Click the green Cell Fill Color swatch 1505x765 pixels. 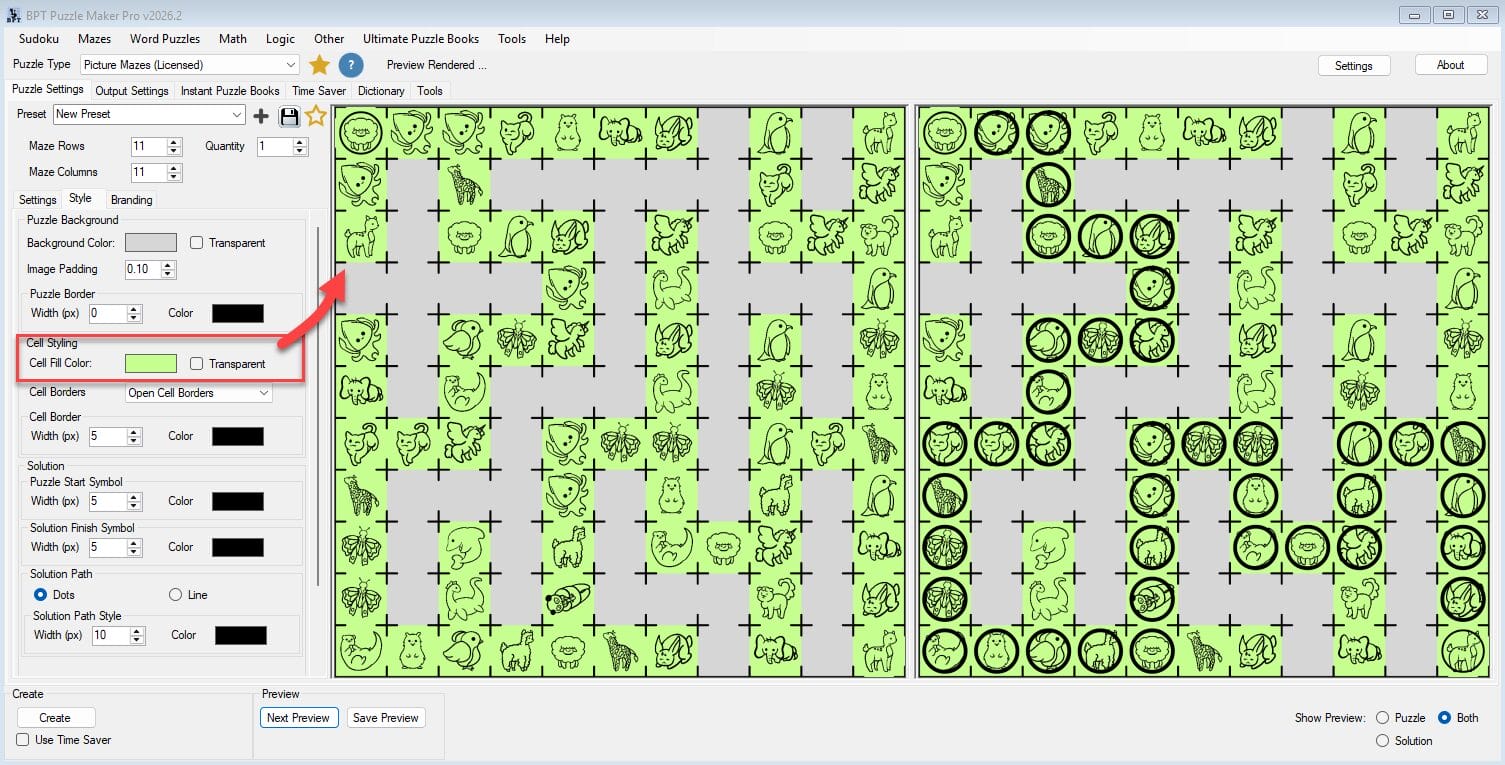pyautogui.click(x=150, y=364)
